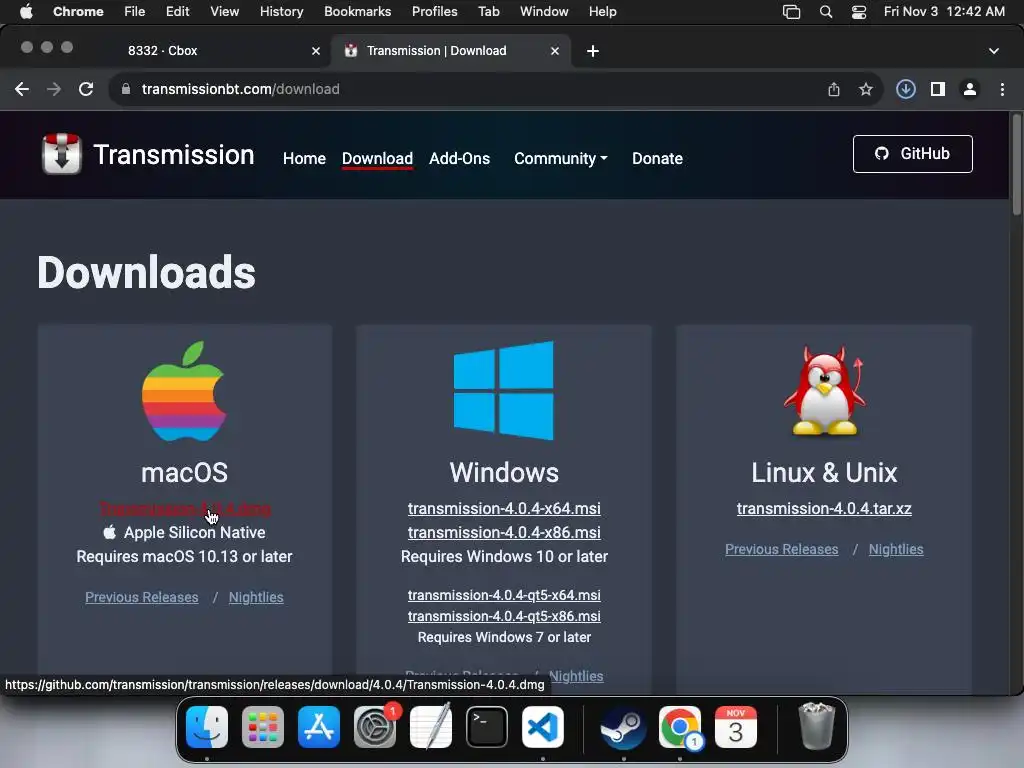Click the red Linux penguin mascot
This screenshot has height=768, width=1024.
(x=824, y=391)
